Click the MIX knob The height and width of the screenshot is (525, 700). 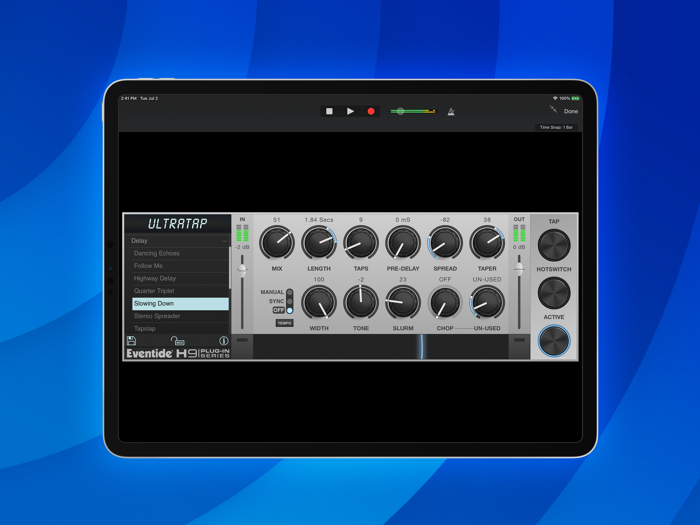[277, 243]
